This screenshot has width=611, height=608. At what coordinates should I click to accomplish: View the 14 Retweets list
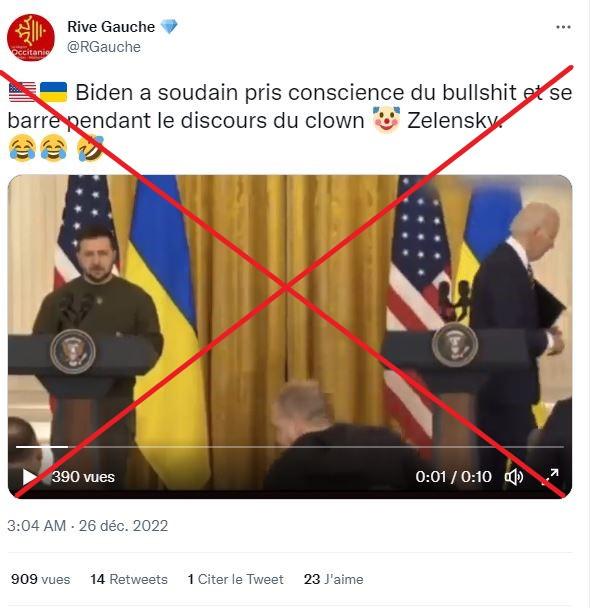[x=129, y=579]
